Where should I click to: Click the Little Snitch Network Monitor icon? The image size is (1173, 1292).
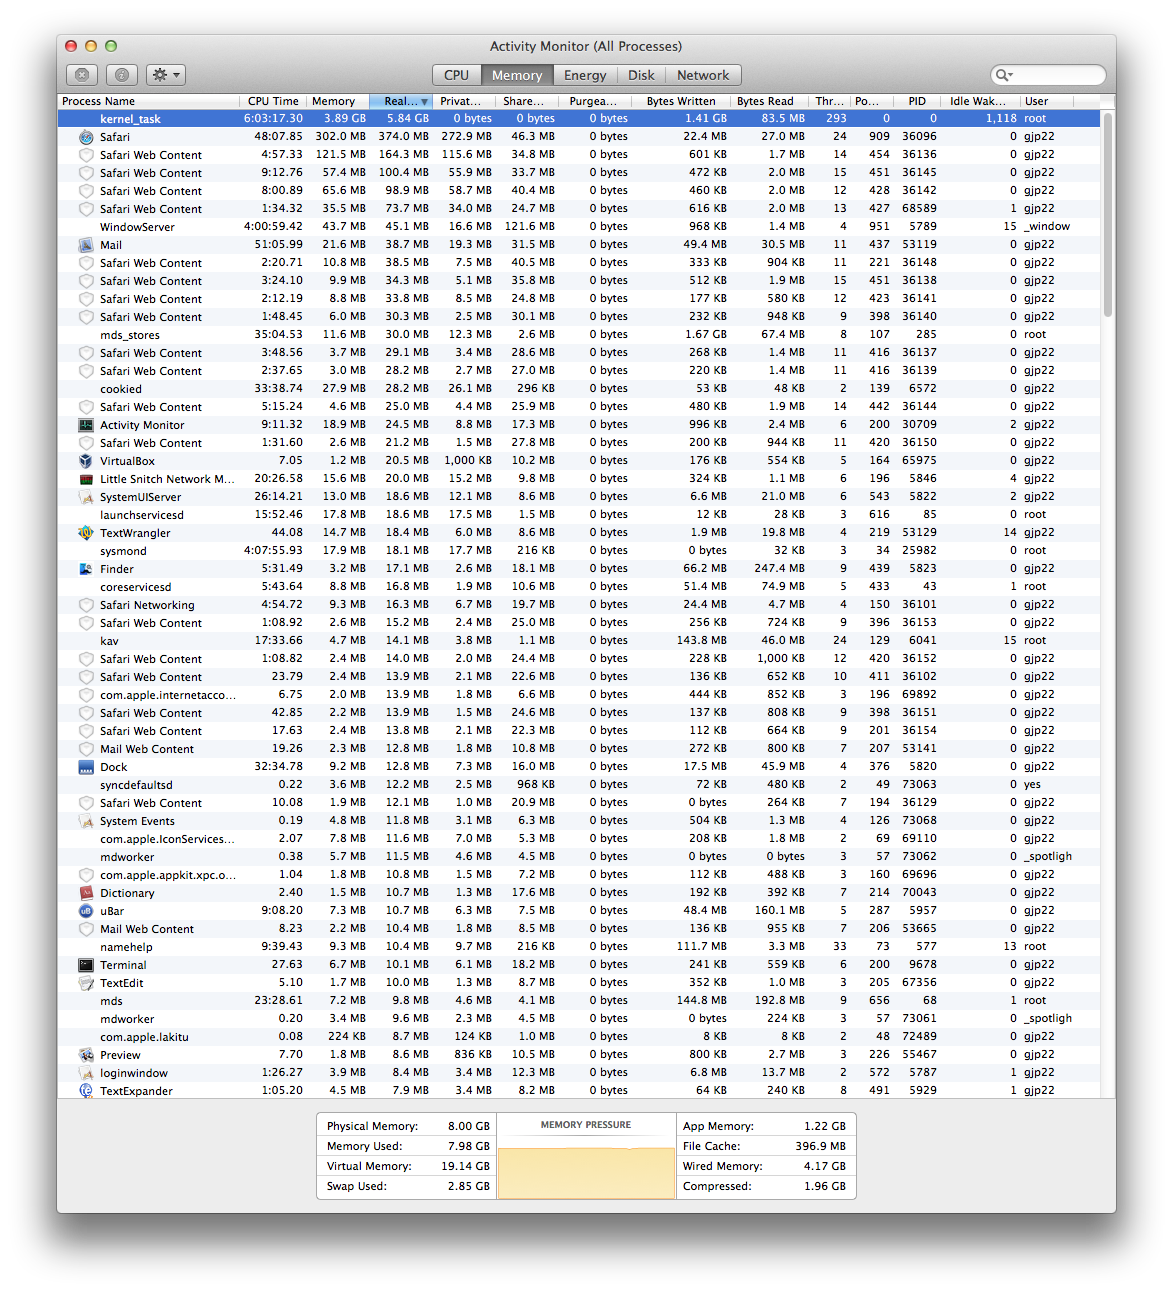click(x=86, y=479)
